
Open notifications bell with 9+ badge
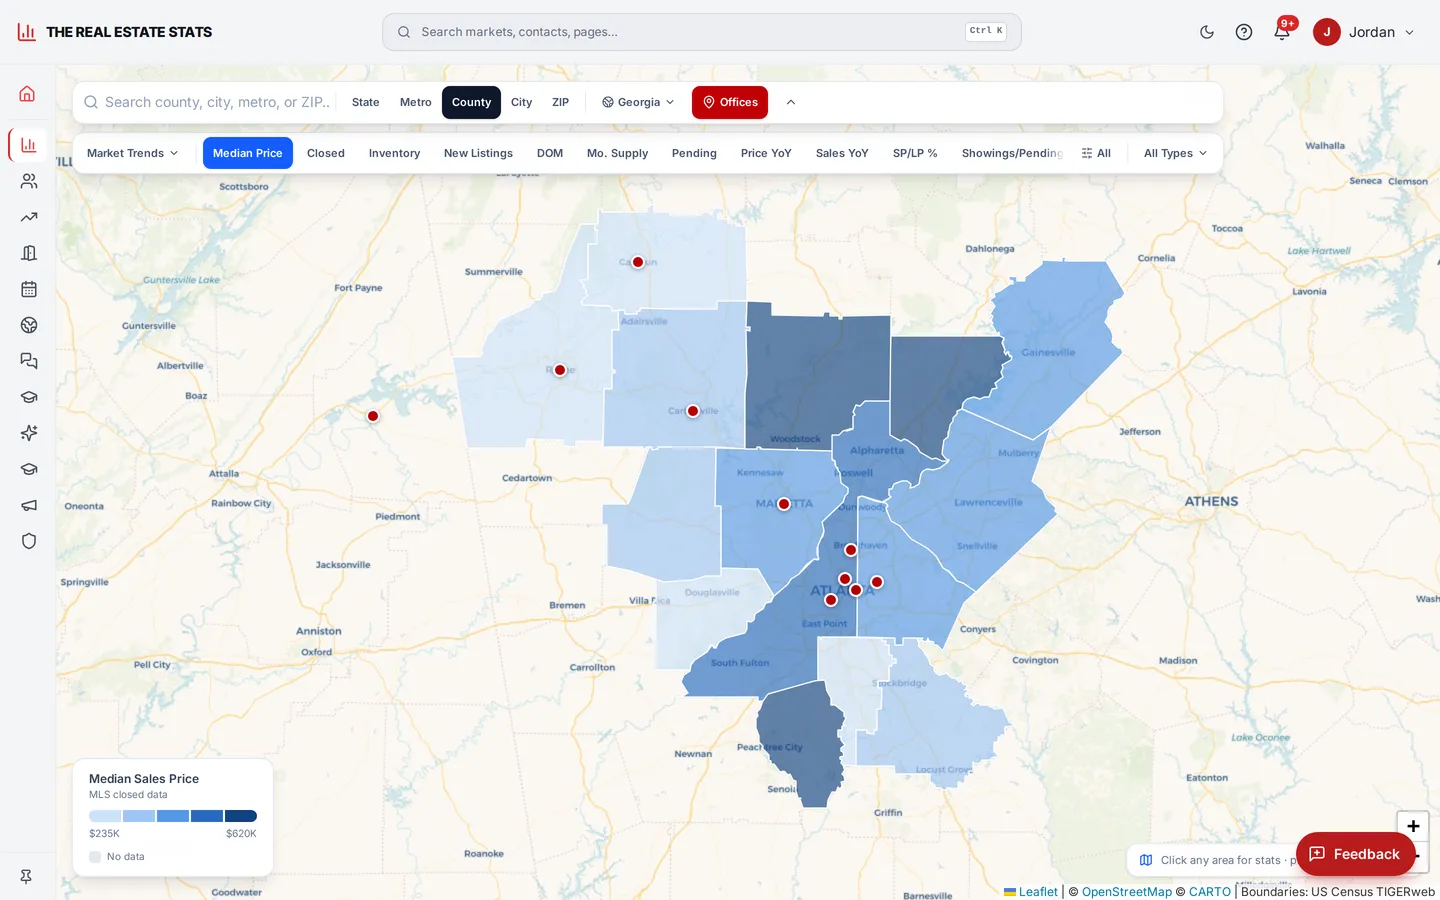pos(1282,32)
